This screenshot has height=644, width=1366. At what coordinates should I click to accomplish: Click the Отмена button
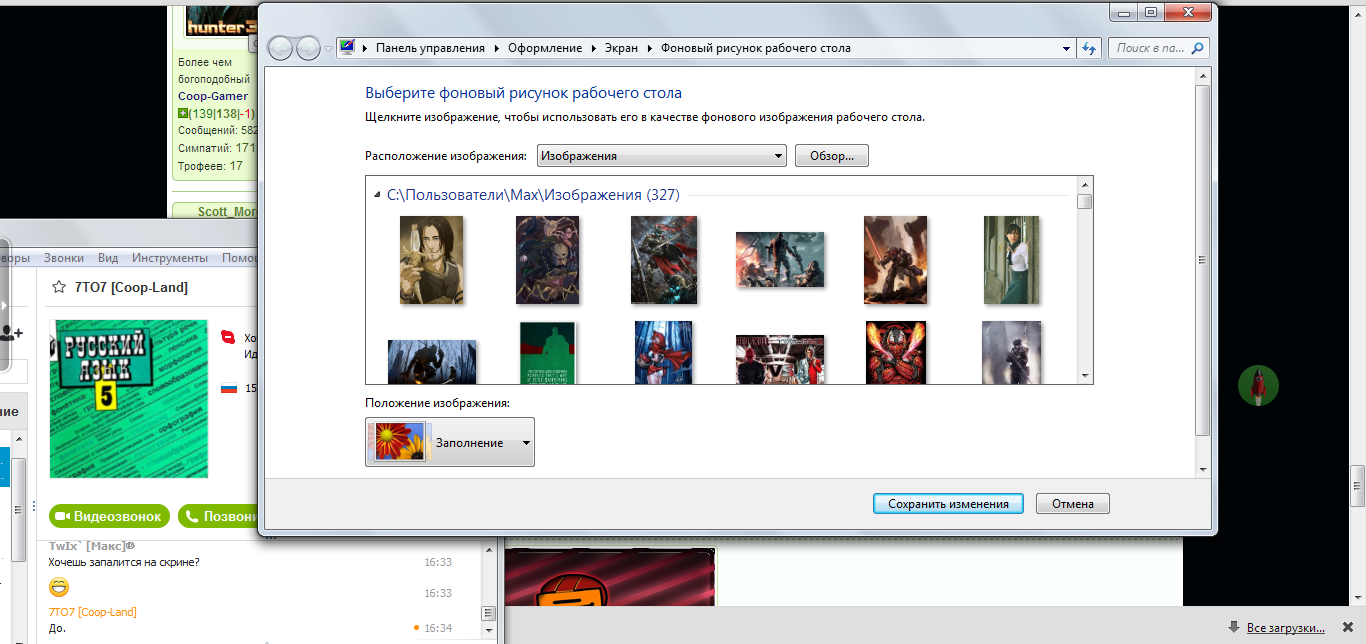click(1073, 504)
